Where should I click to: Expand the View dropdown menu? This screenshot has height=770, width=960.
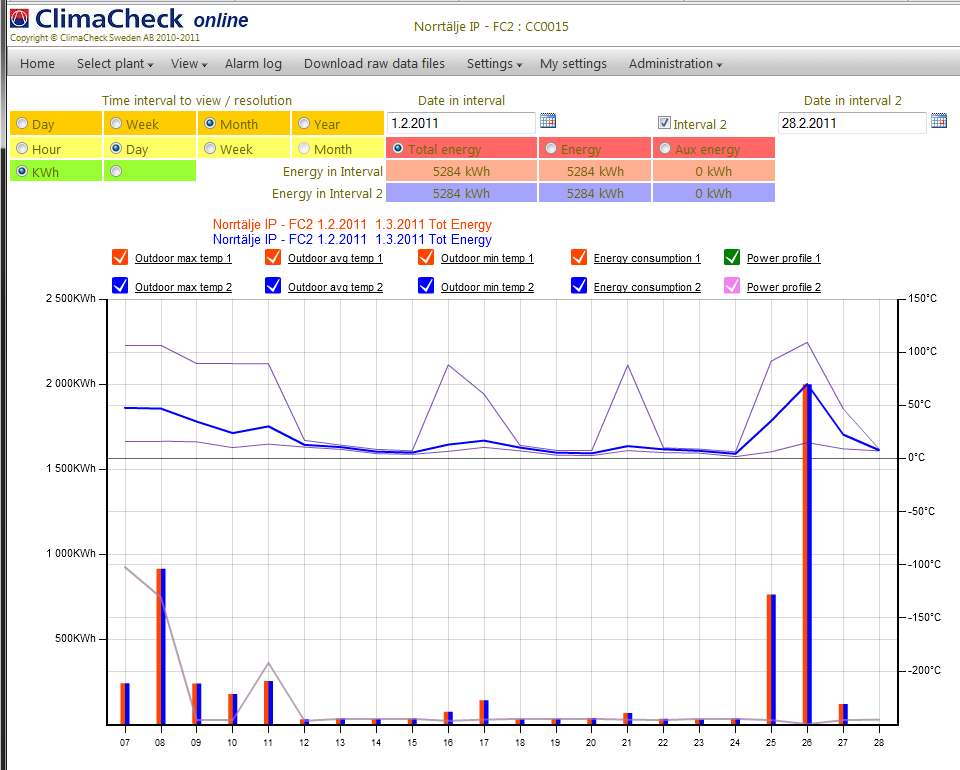[x=189, y=64]
